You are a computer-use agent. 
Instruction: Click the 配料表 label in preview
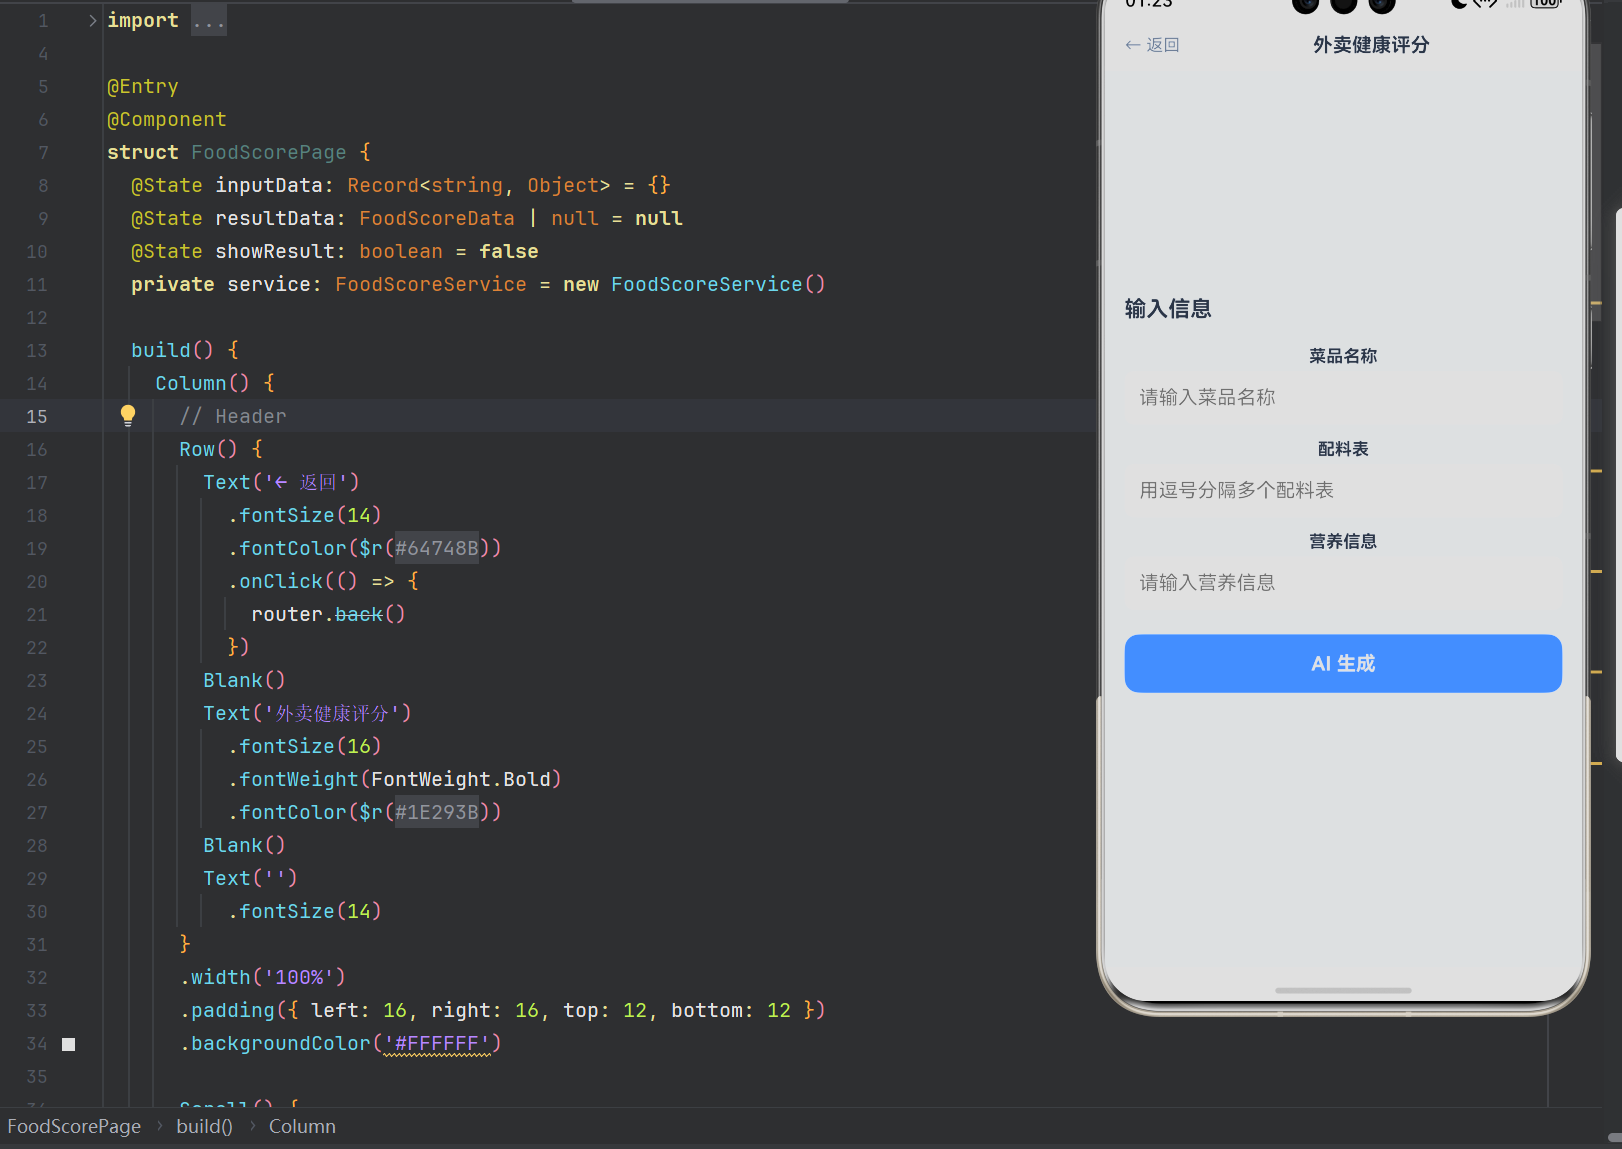(1343, 449)
